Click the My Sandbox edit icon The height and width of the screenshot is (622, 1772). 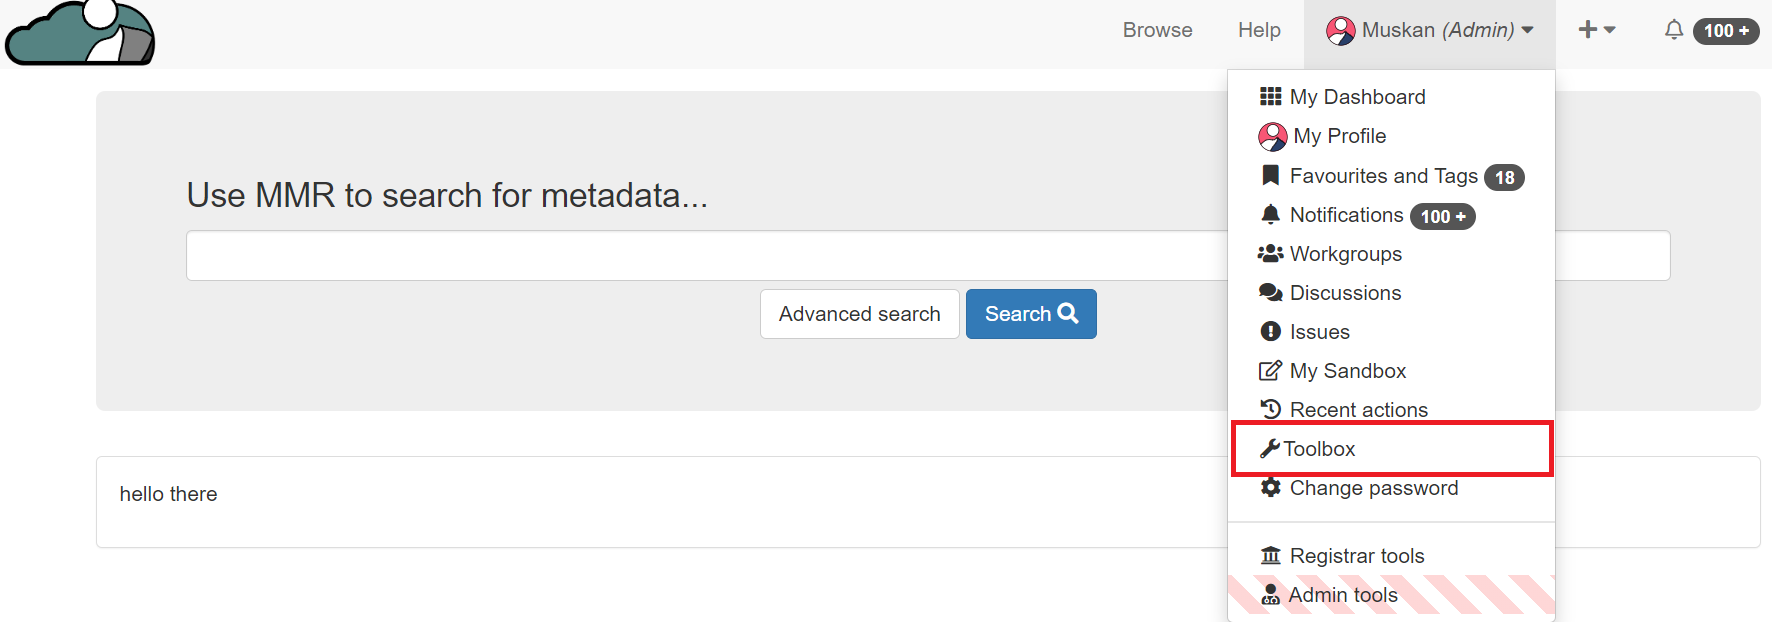(1270, 371)
